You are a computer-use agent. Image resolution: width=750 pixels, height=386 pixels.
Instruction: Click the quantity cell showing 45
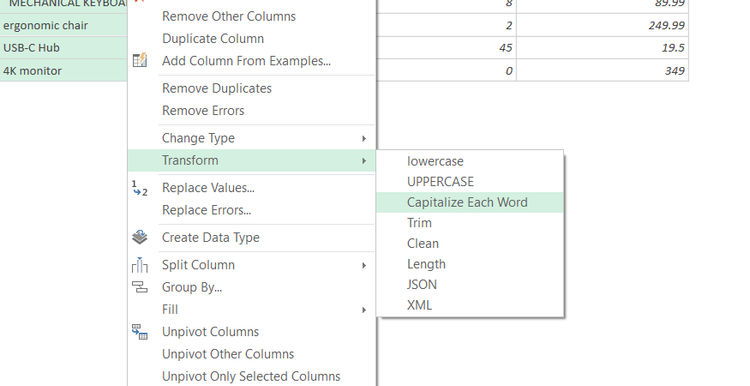pos(446,48)
